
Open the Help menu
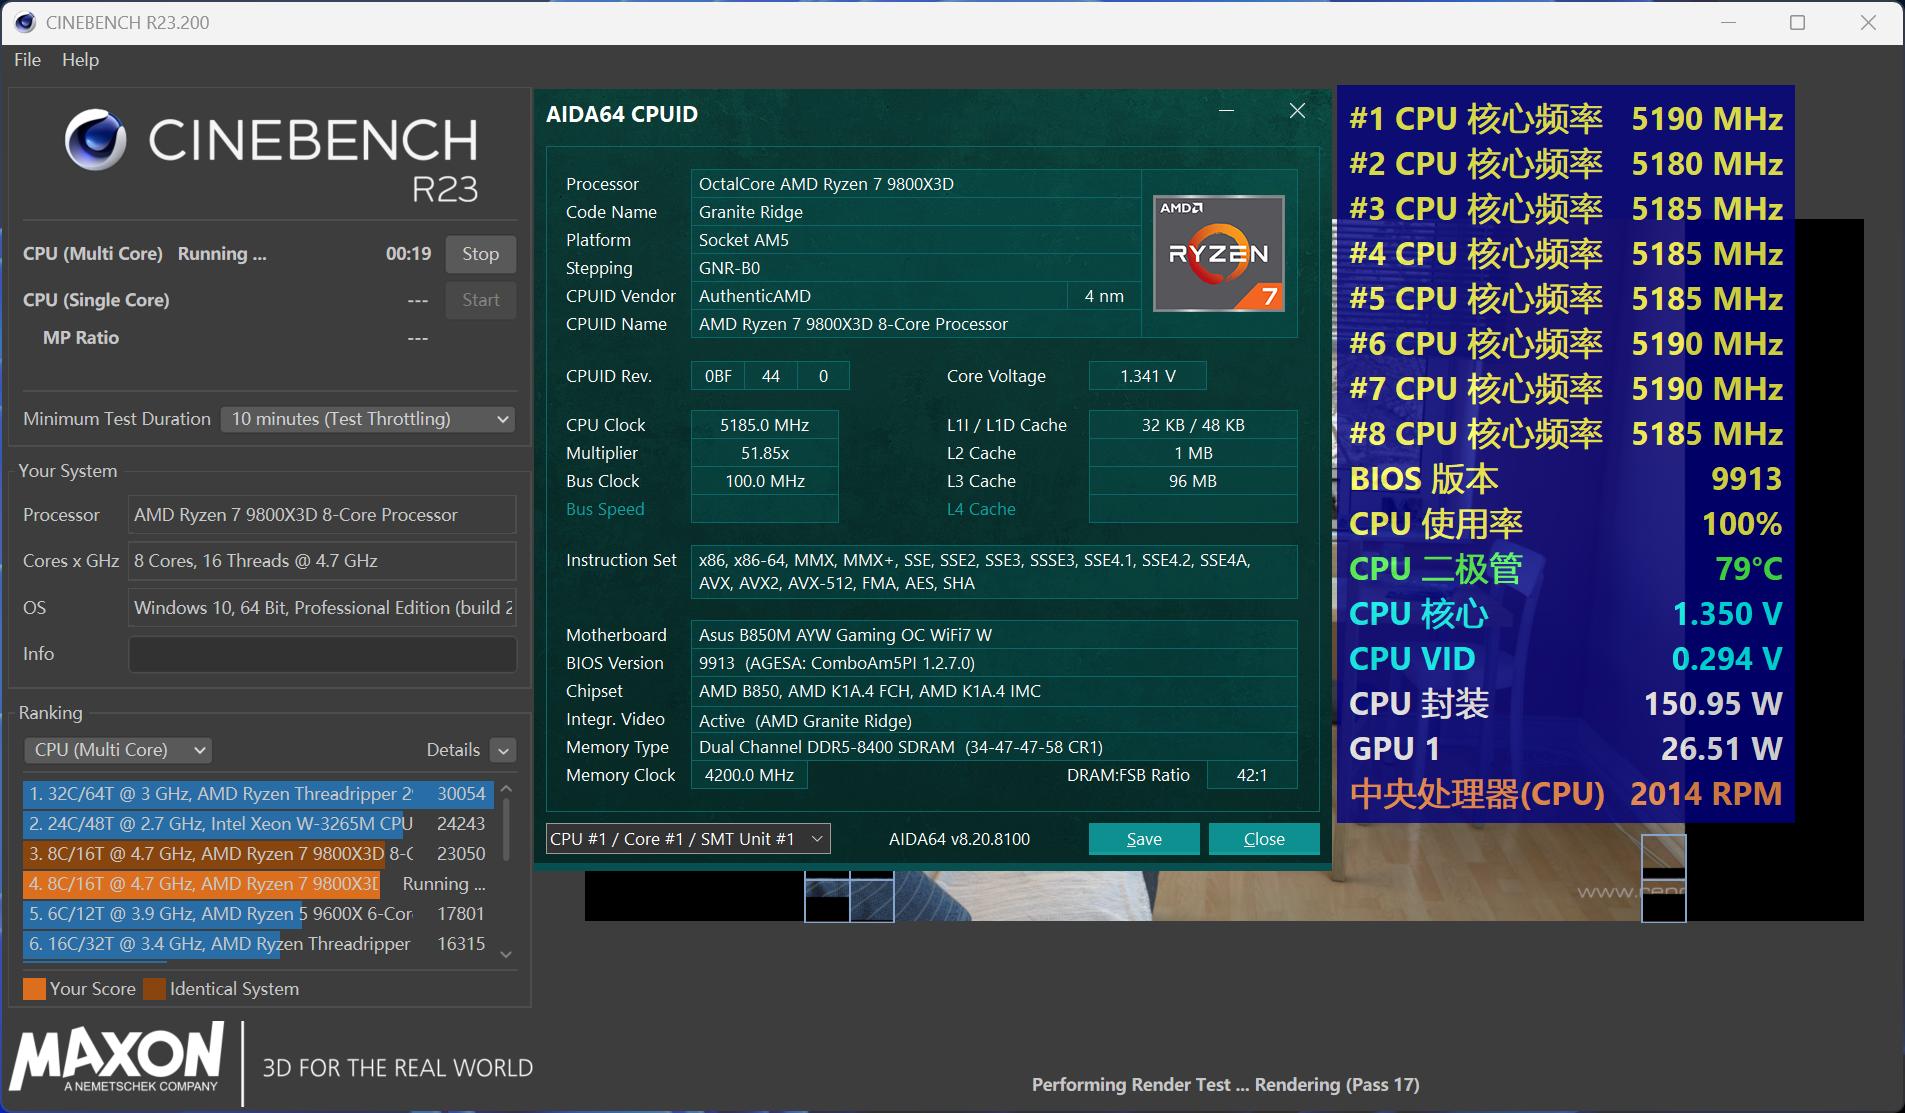(x=80, y=60)
